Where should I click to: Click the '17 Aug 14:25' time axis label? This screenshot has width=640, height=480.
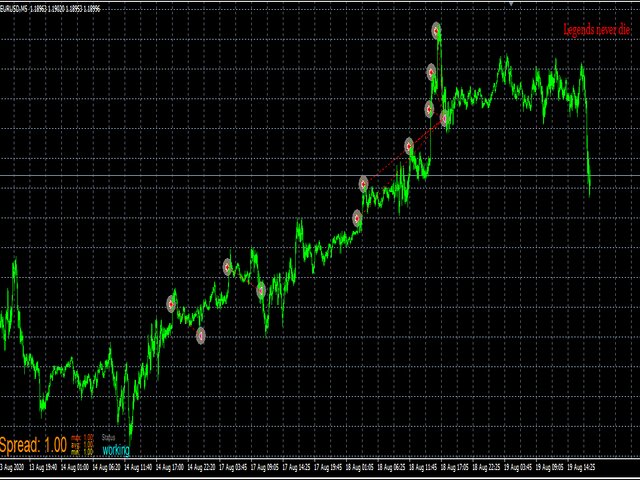pyautogui.click(x=297, y=467)
